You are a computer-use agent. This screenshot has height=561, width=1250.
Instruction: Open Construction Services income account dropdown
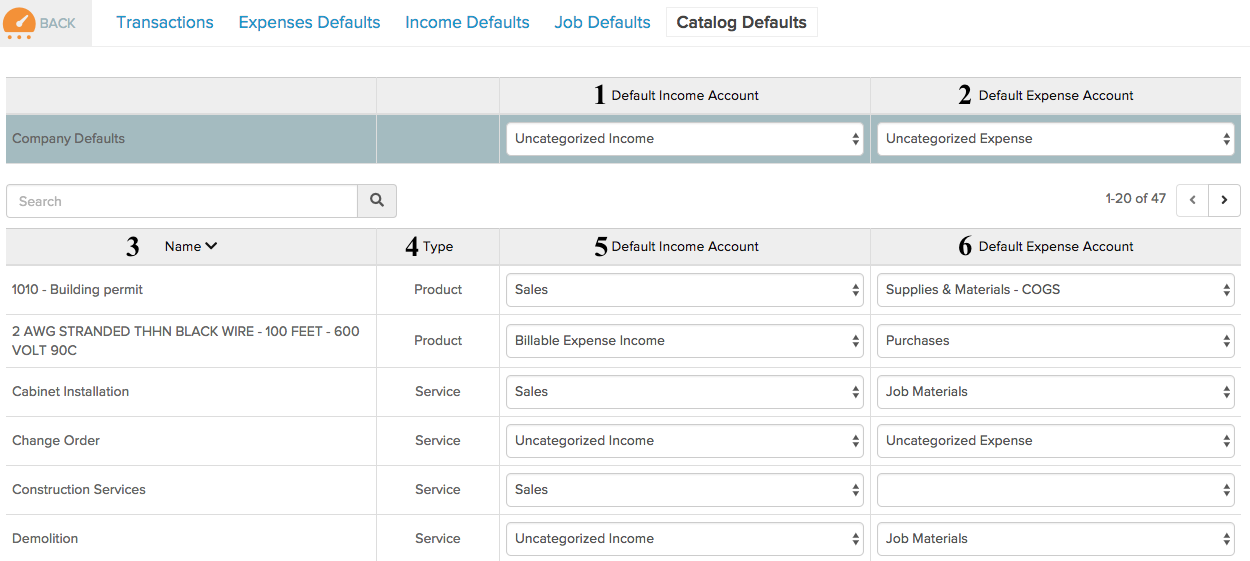point(685,490)
